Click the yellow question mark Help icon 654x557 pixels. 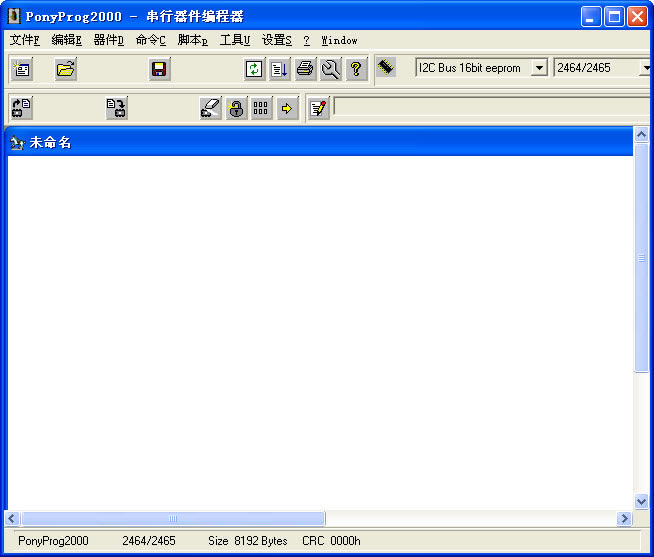click(356, 69)
